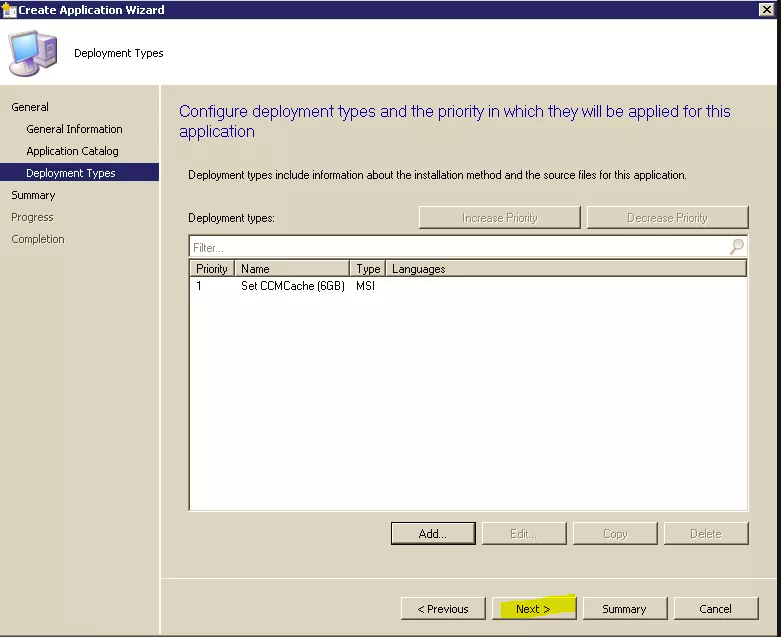Click priority value 1 in the list
The height and width of the screenshot is (637, 781).
click(199, 286)
